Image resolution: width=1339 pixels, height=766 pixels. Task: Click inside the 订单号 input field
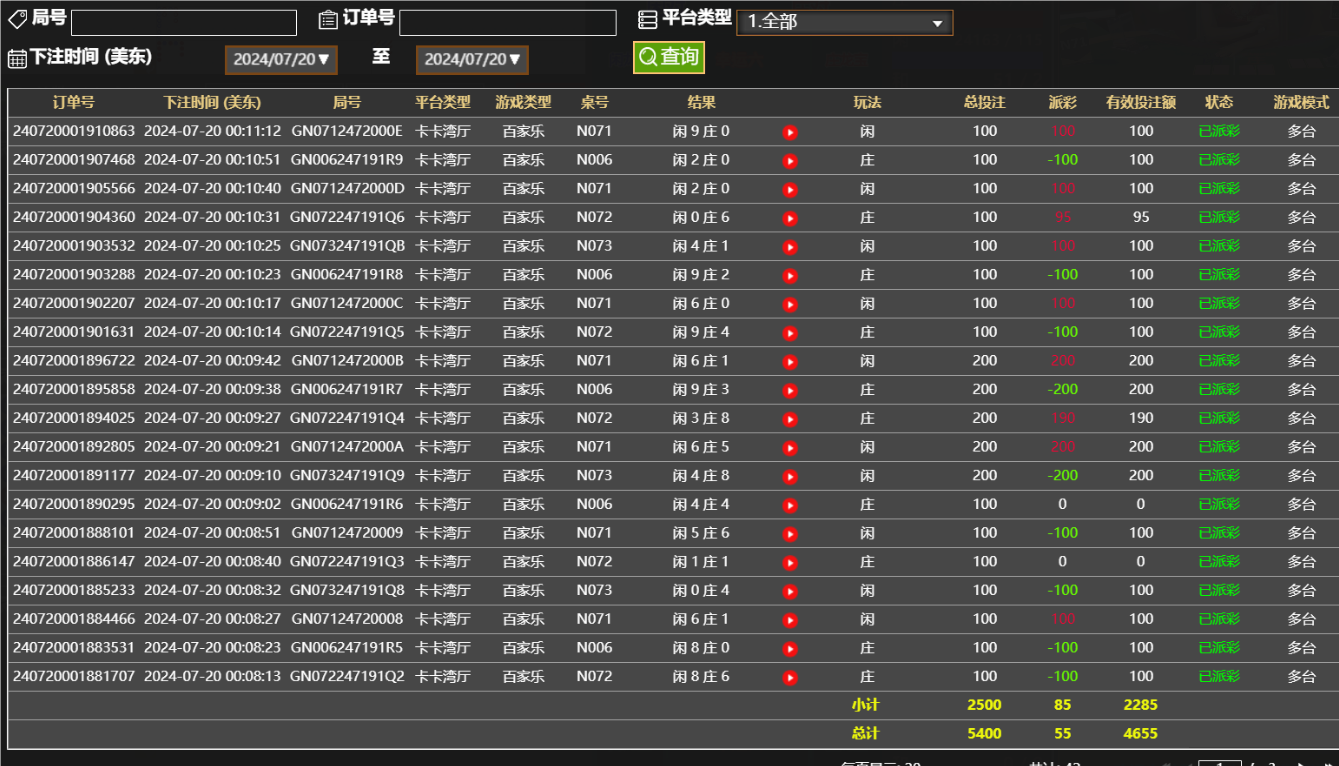[x=510, y=20]
